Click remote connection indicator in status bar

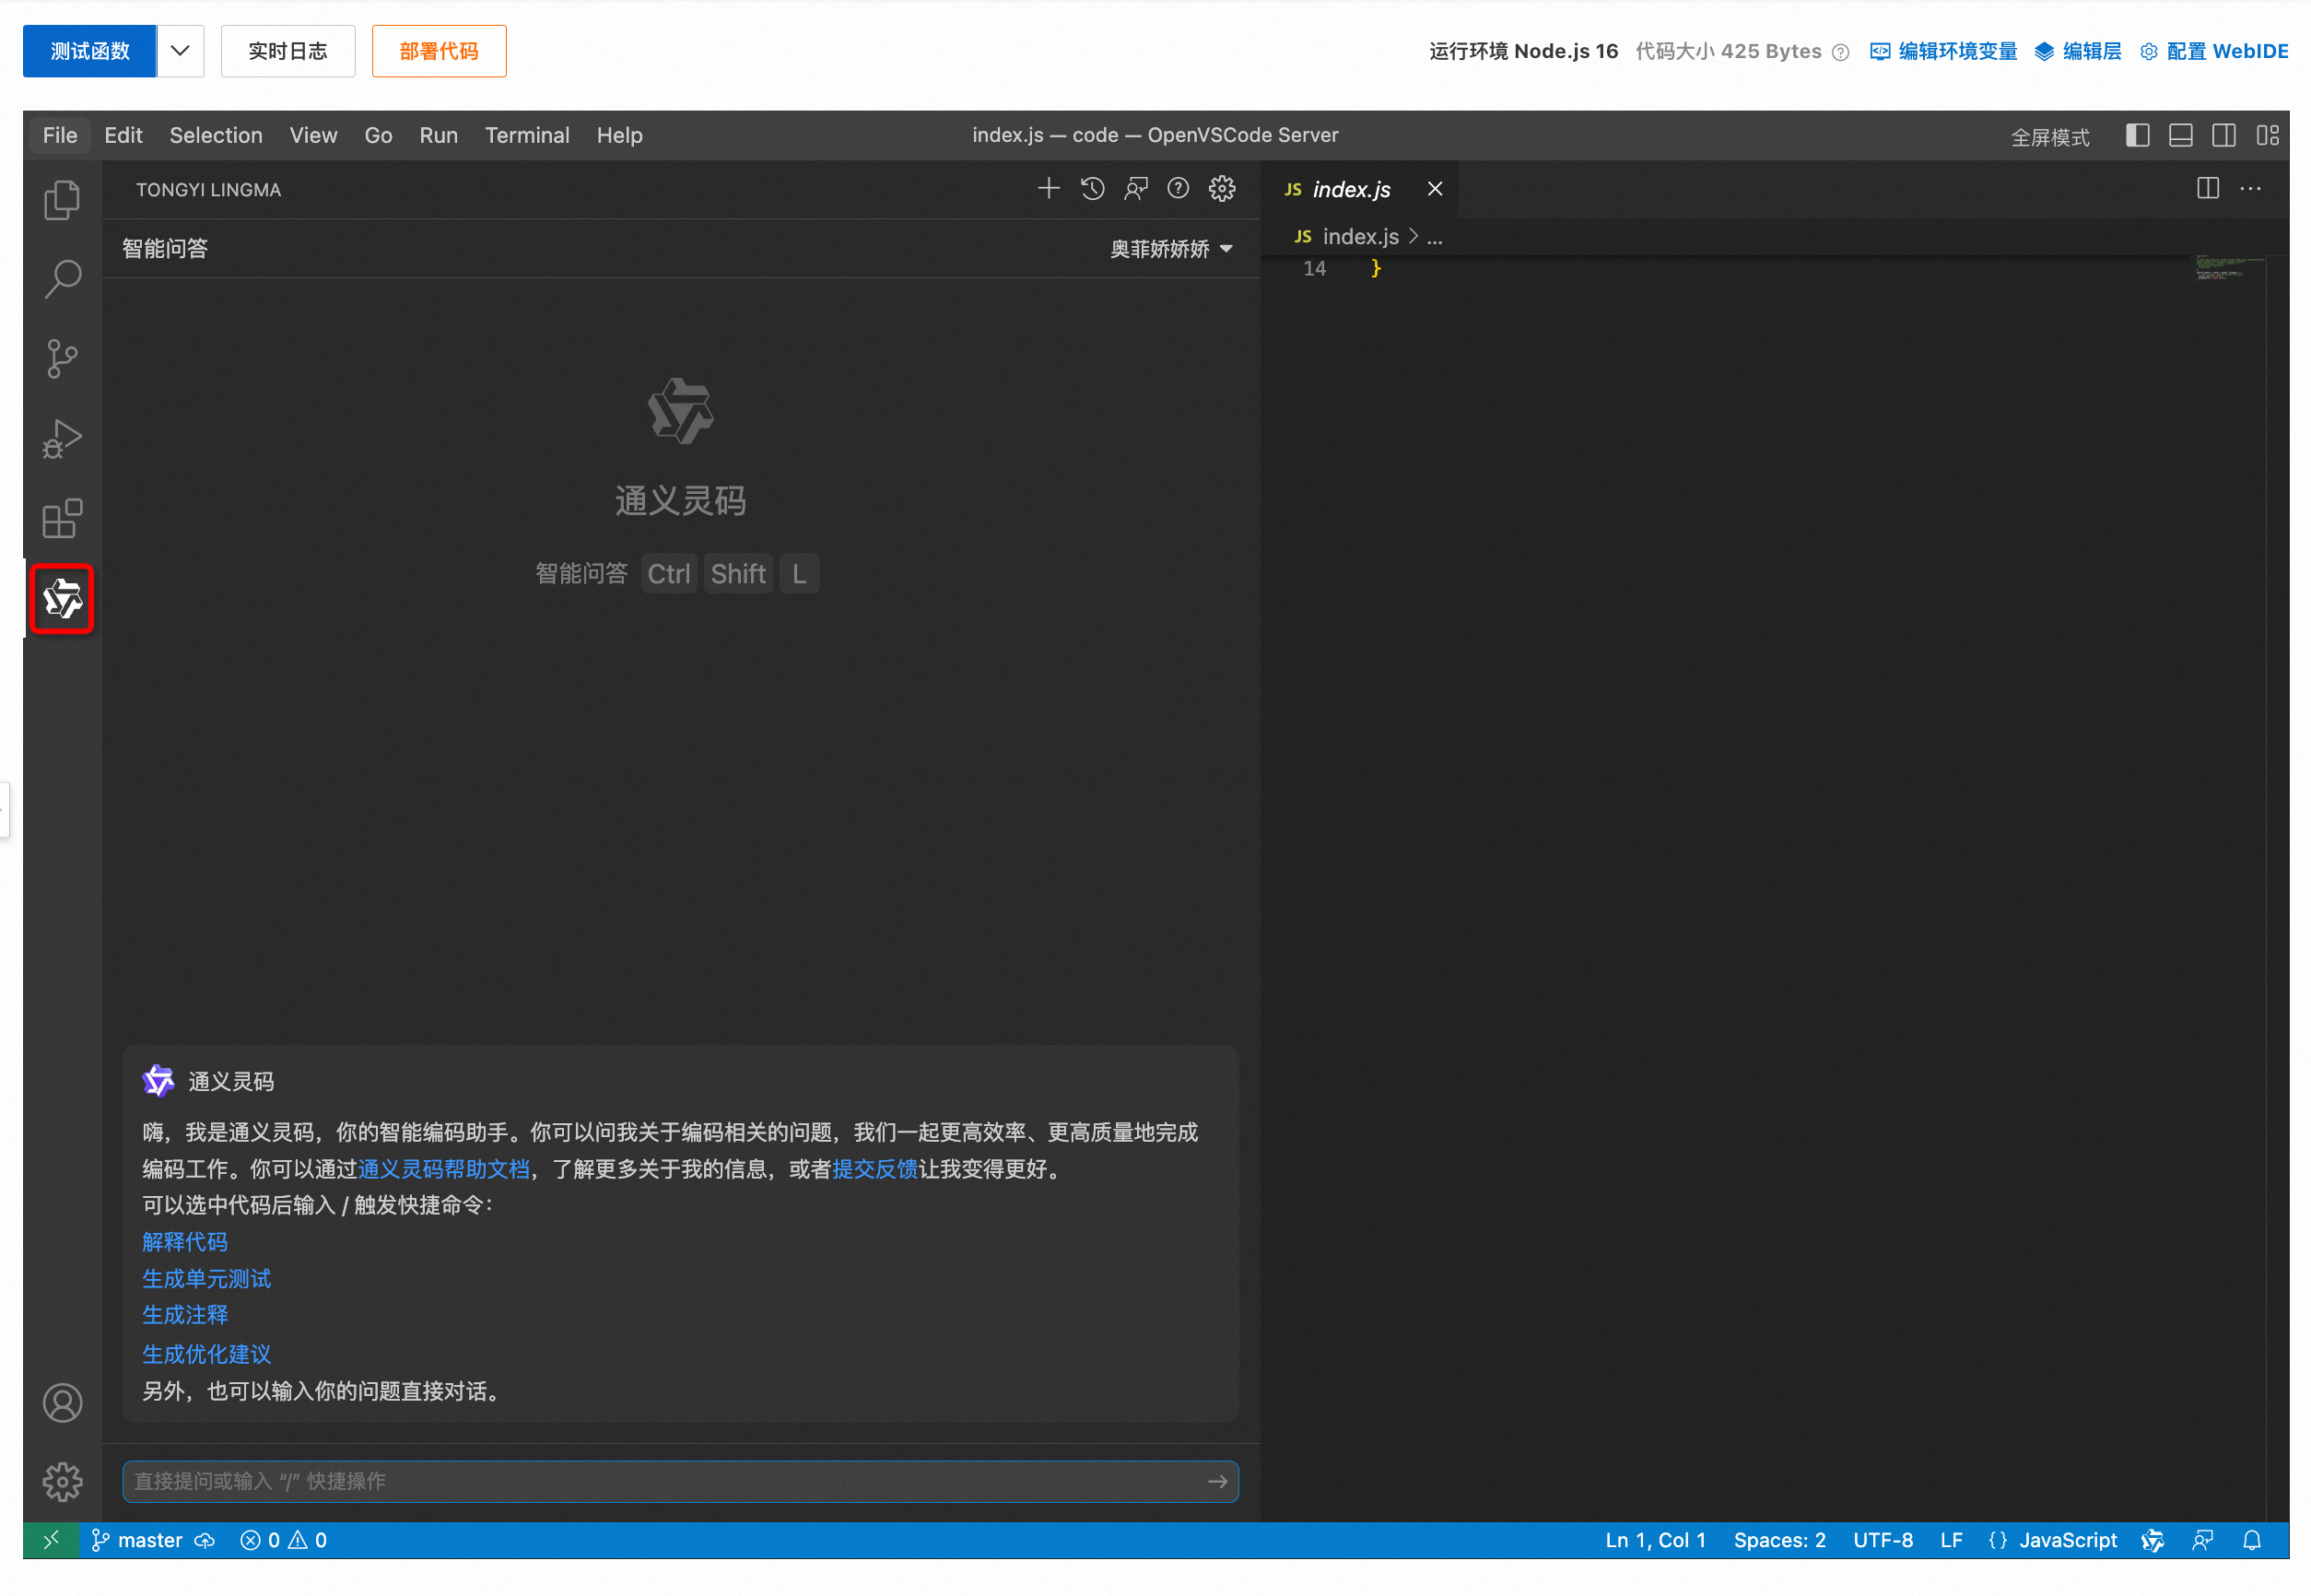point(51,1540)
